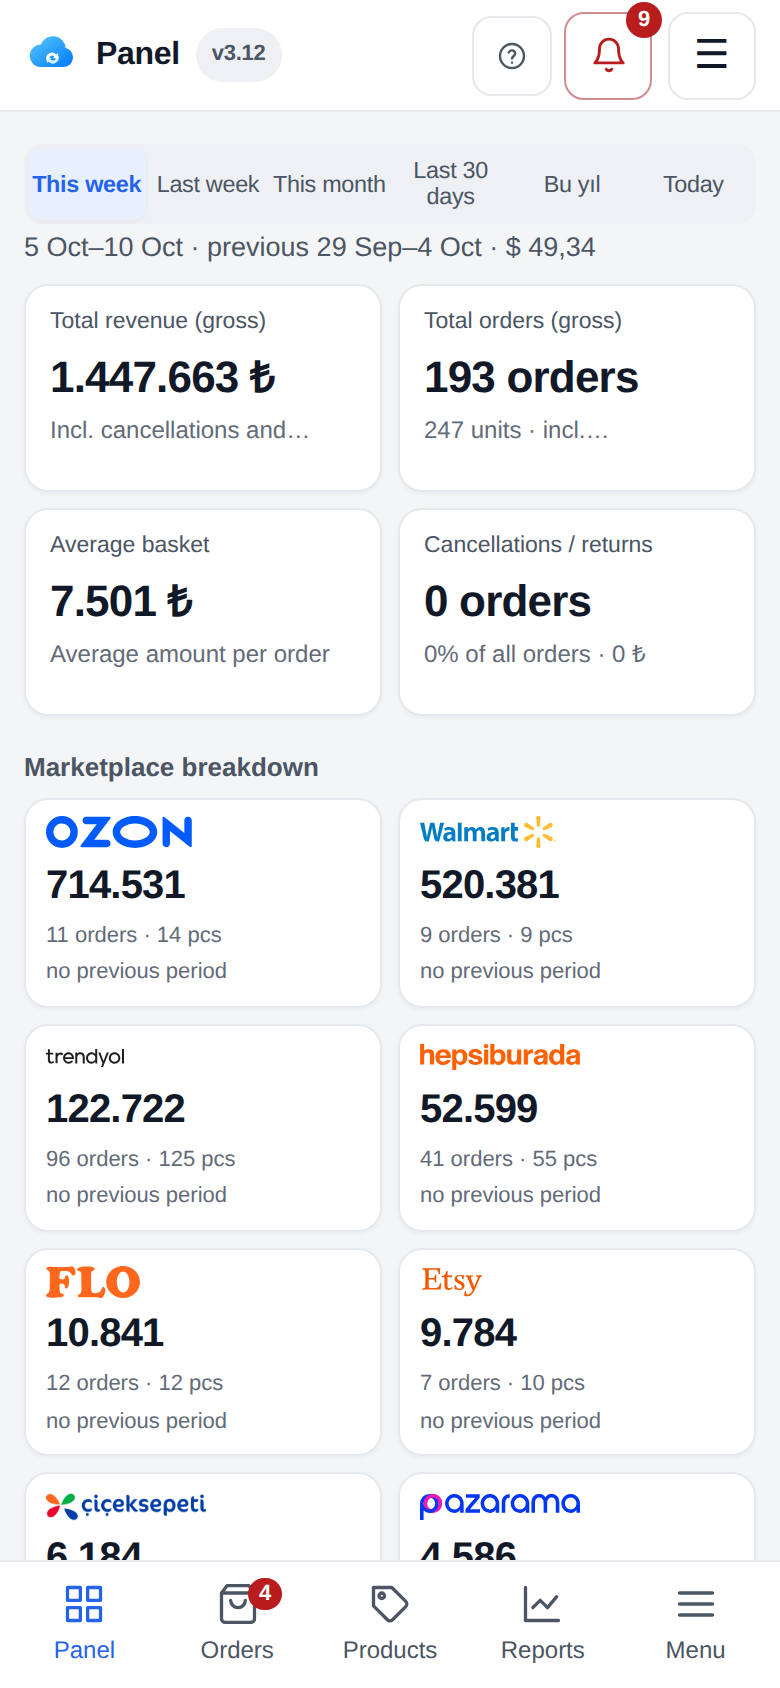Click the hepsiburada value 52.599
Screen dimensions: 780x1688
click(479, 1109)
